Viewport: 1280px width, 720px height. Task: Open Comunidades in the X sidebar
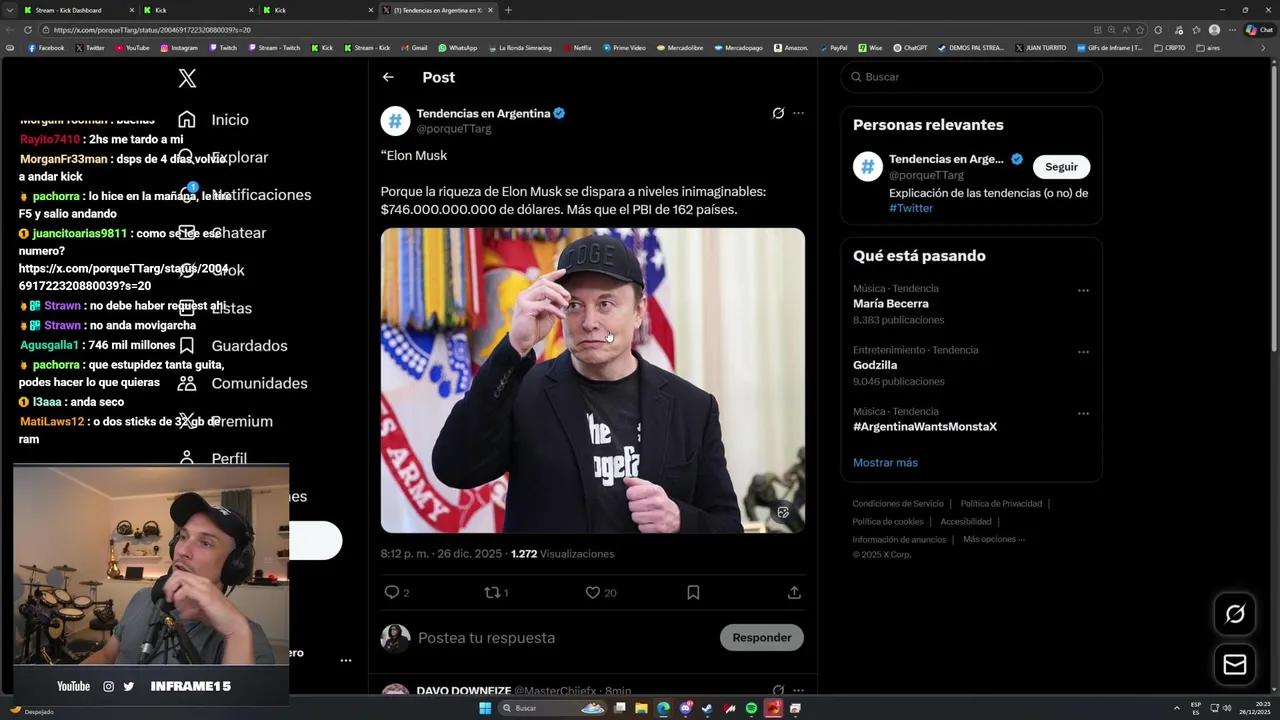pos(242,384)
